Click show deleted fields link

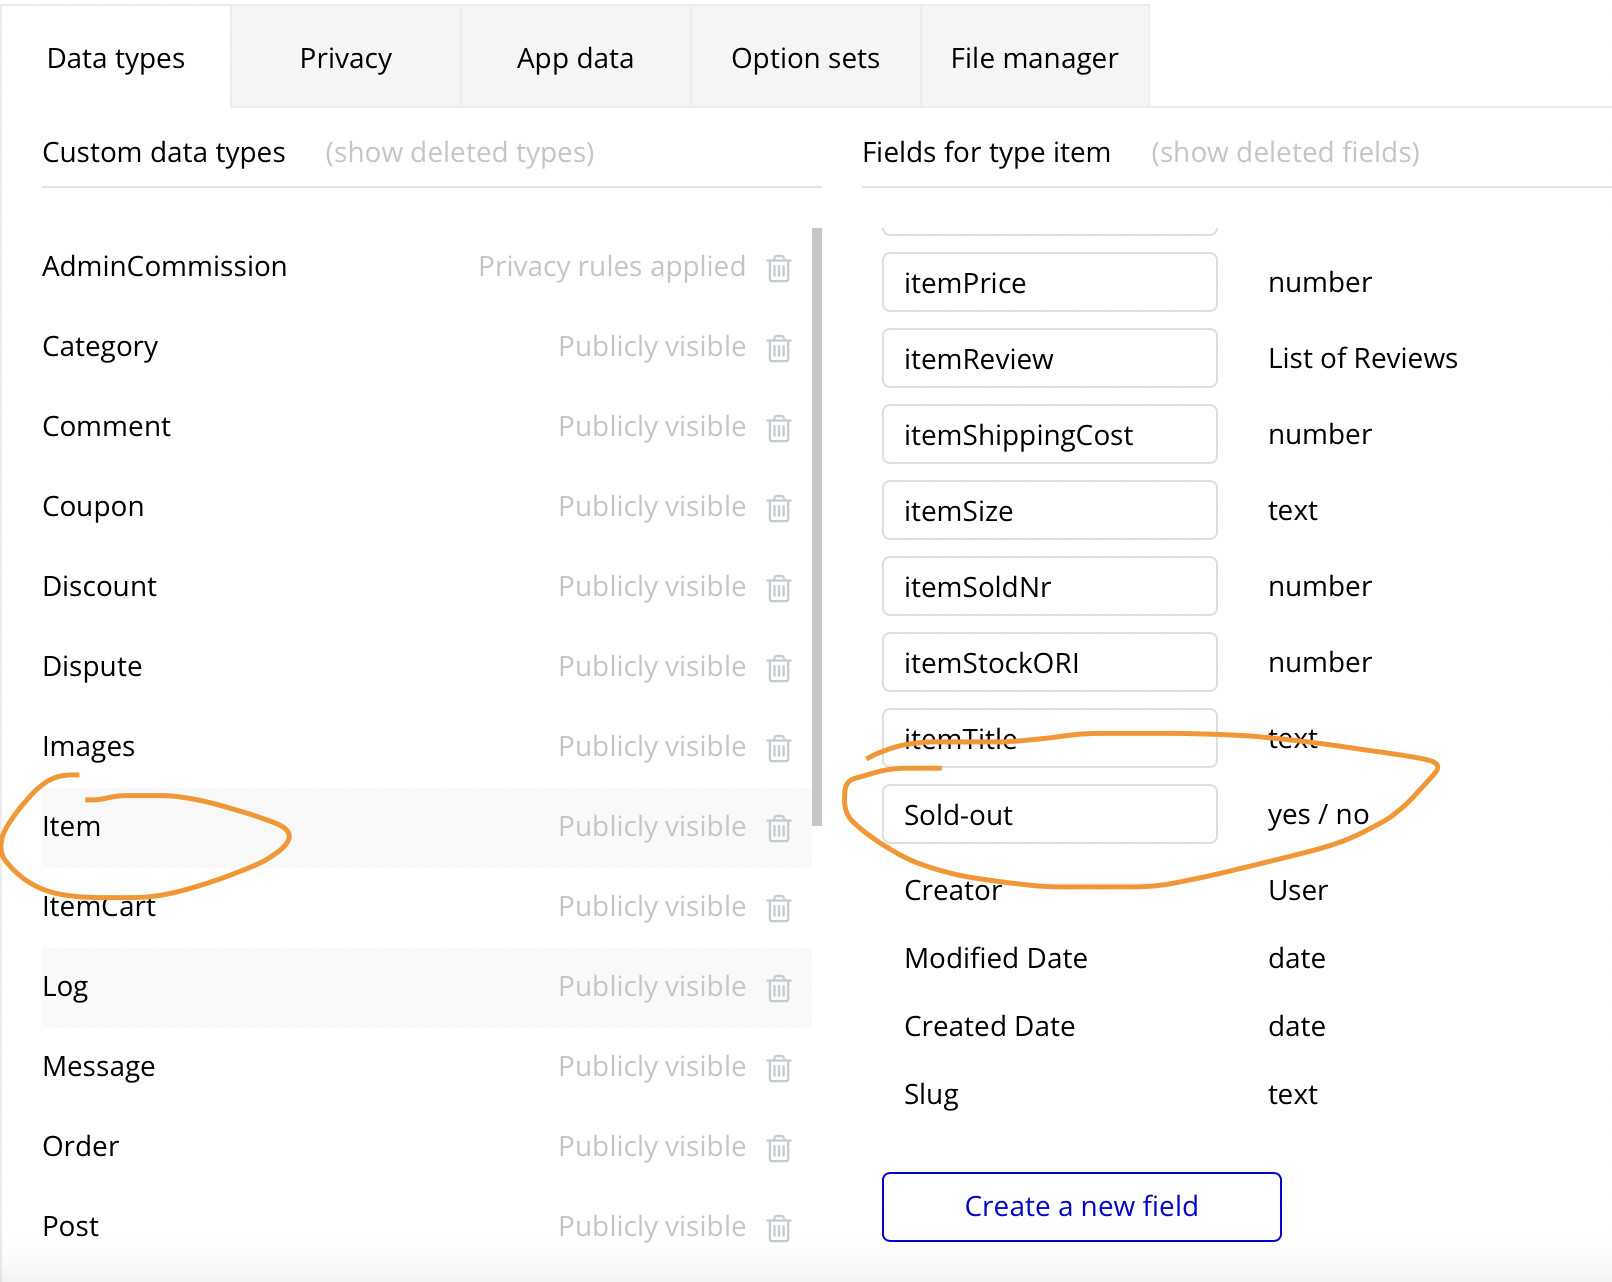[x=1285, y=152]
